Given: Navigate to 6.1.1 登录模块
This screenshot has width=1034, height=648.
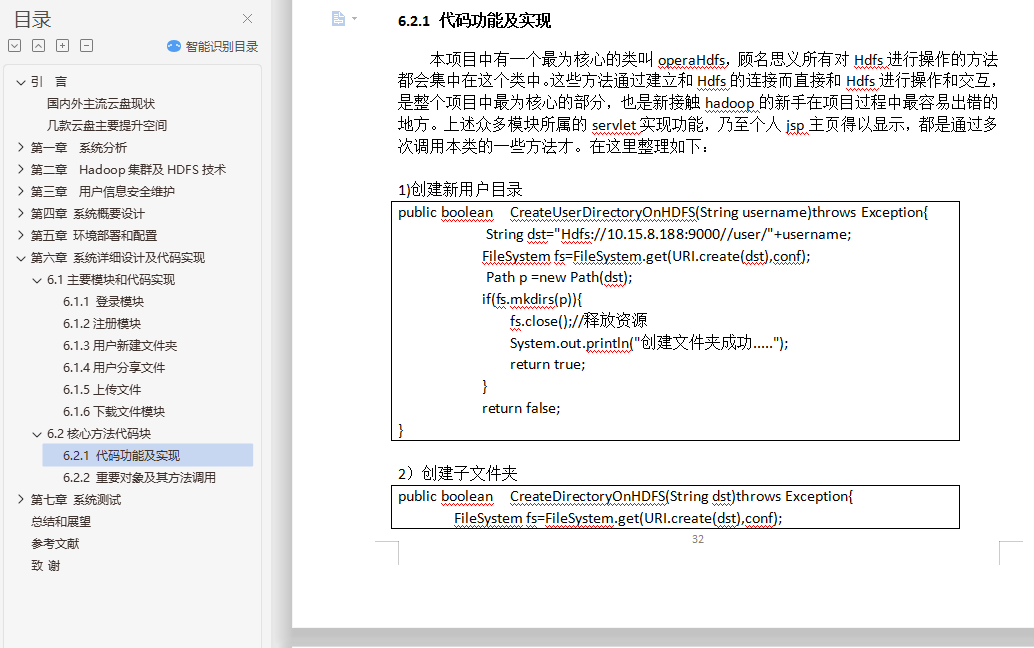Looking at the screenshot, I should 104,302.
